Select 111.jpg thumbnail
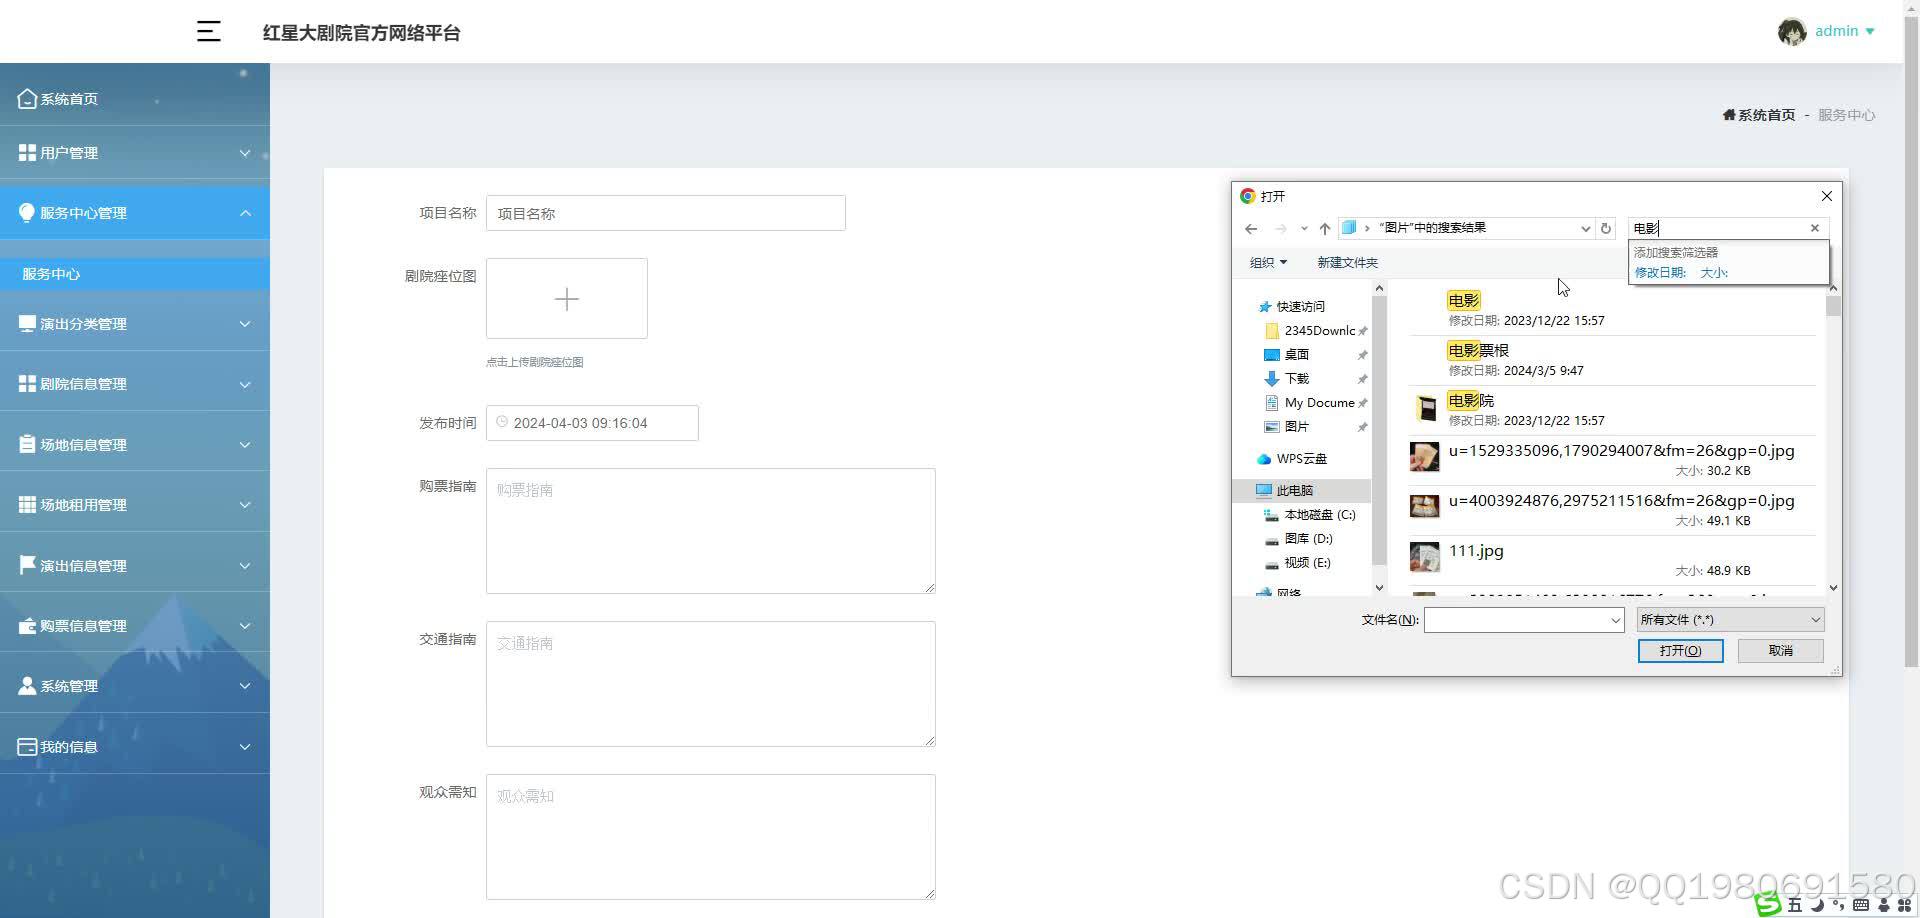 point(1424,557)
